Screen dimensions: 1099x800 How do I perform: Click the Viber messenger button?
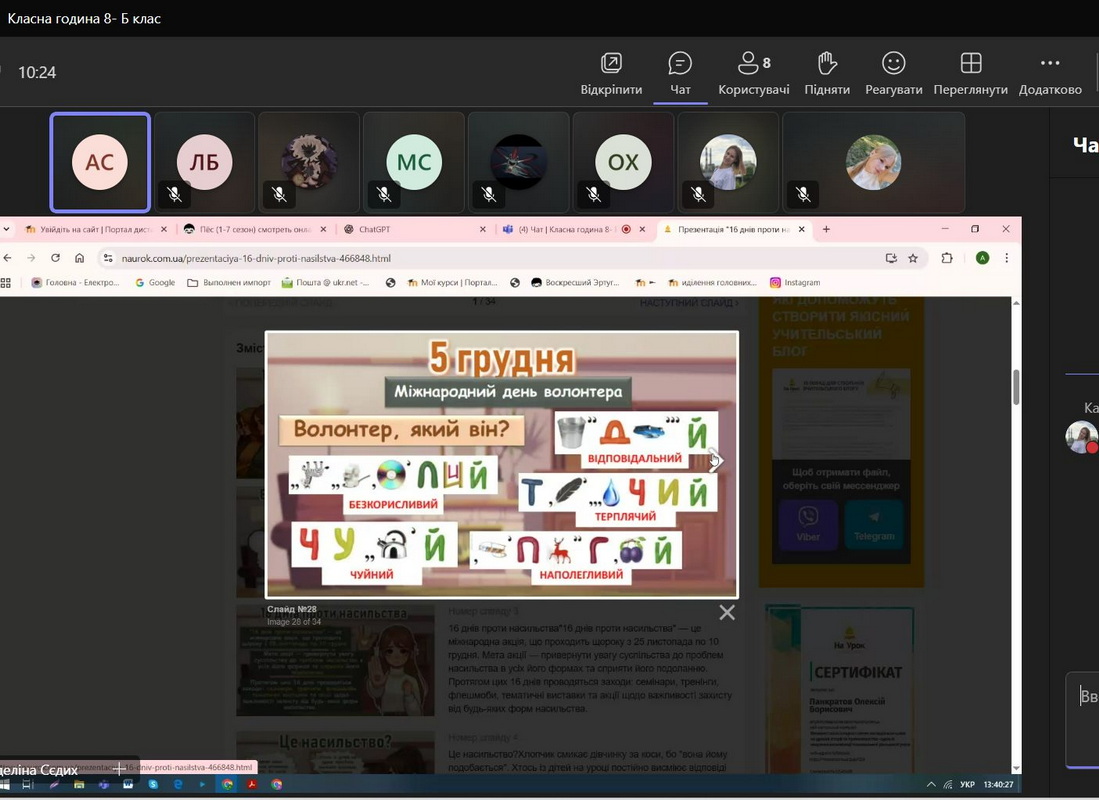tap(808, 525)
